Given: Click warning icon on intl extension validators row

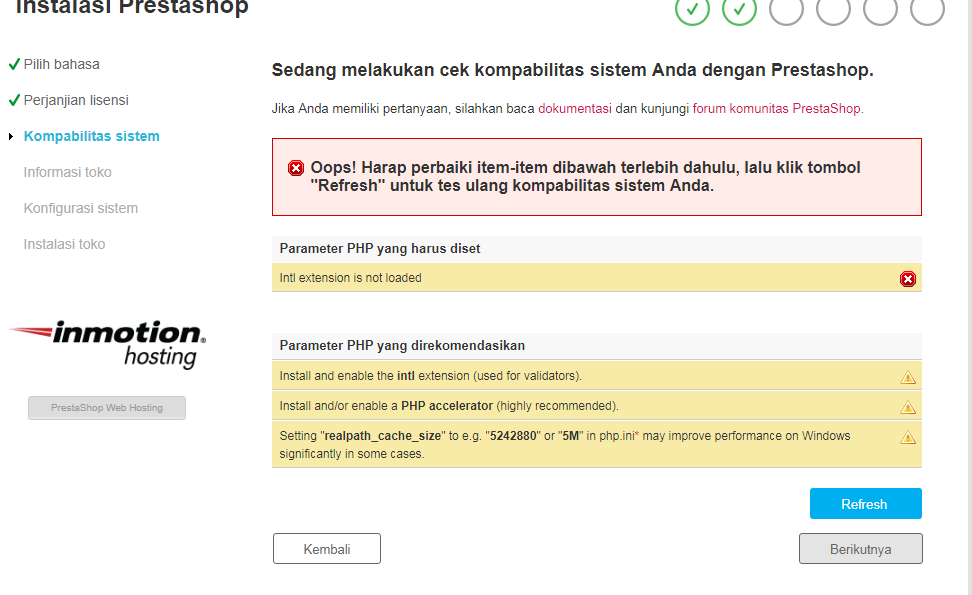Looking at the screenshot, I should point(908,377).
